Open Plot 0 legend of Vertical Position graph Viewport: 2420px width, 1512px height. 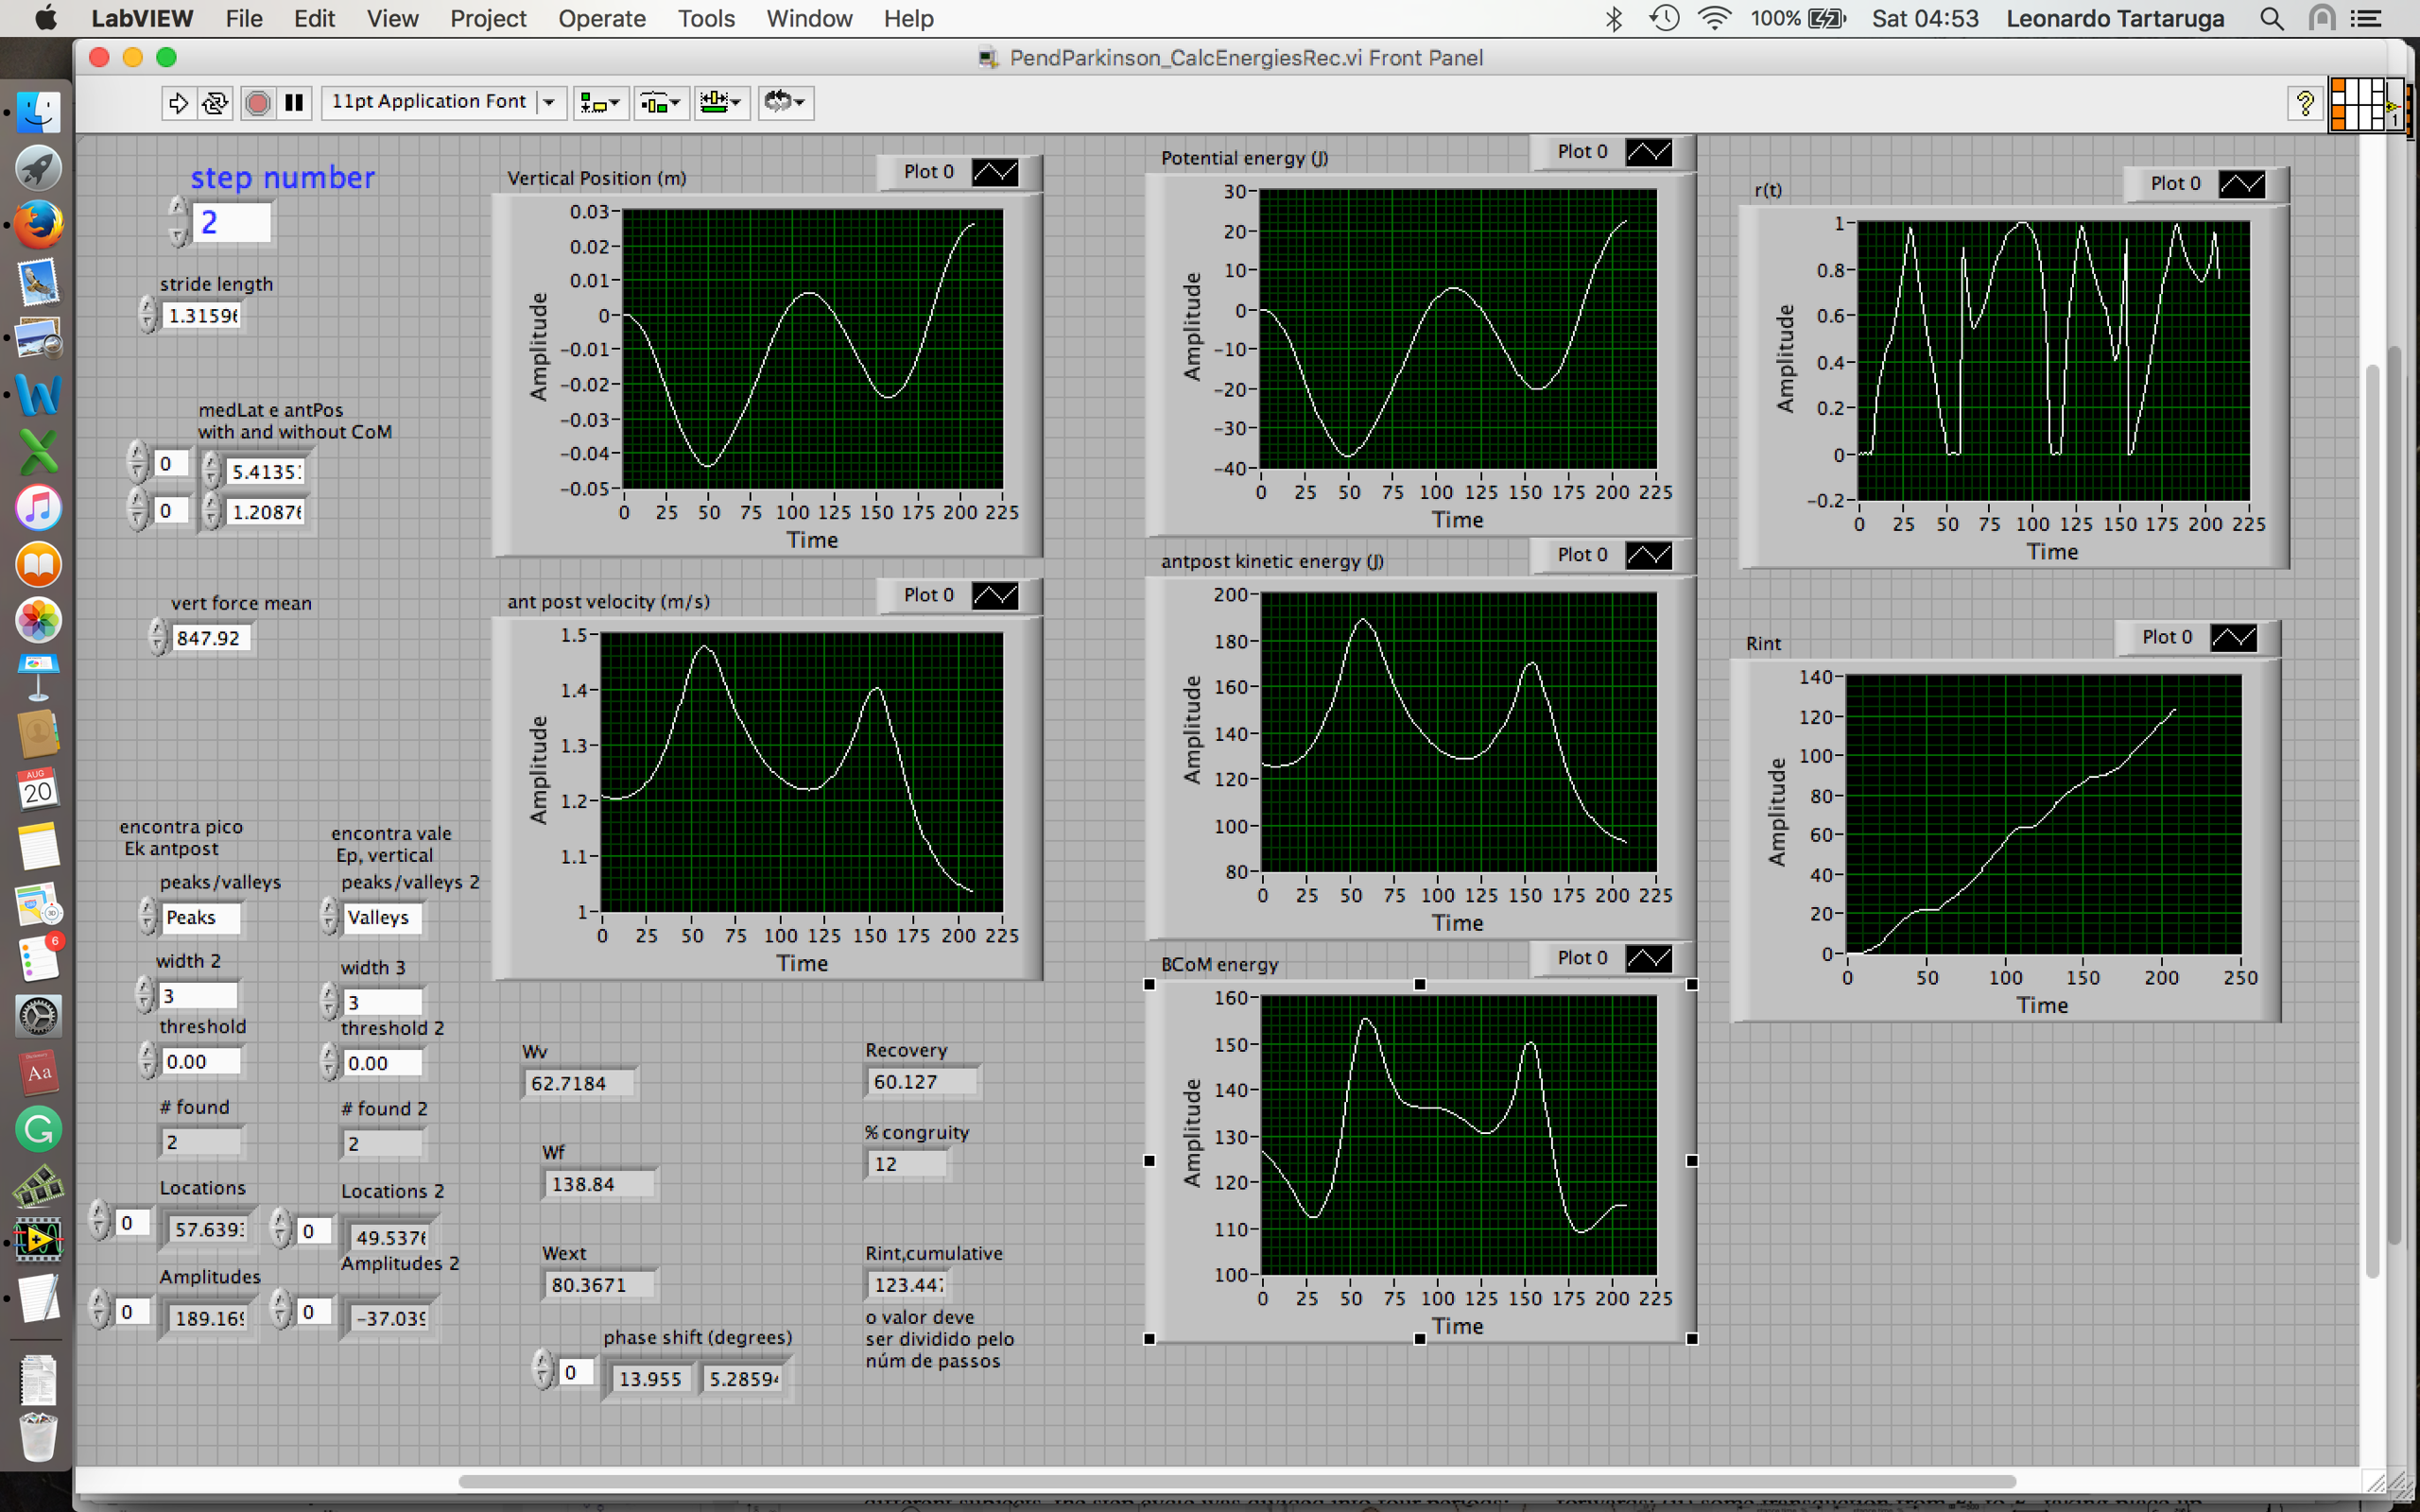(995, 172)
